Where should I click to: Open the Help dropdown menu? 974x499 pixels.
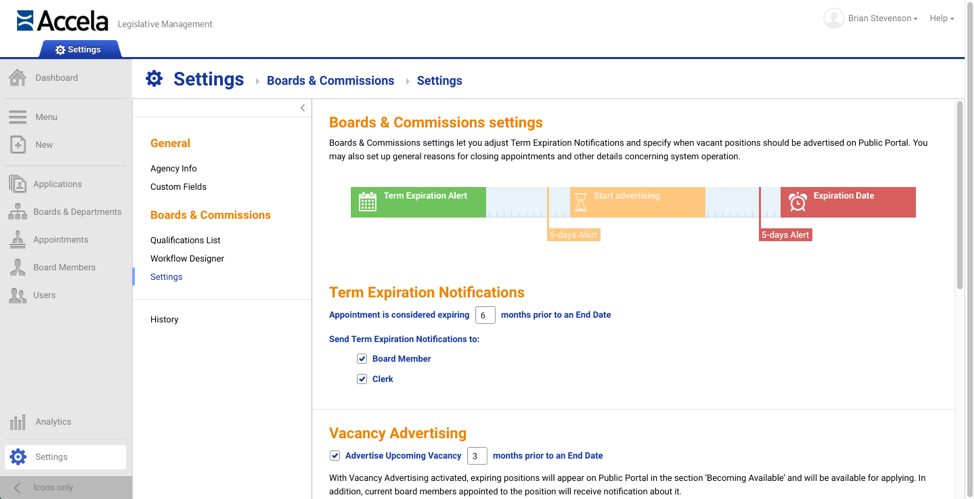pos(942,19)
